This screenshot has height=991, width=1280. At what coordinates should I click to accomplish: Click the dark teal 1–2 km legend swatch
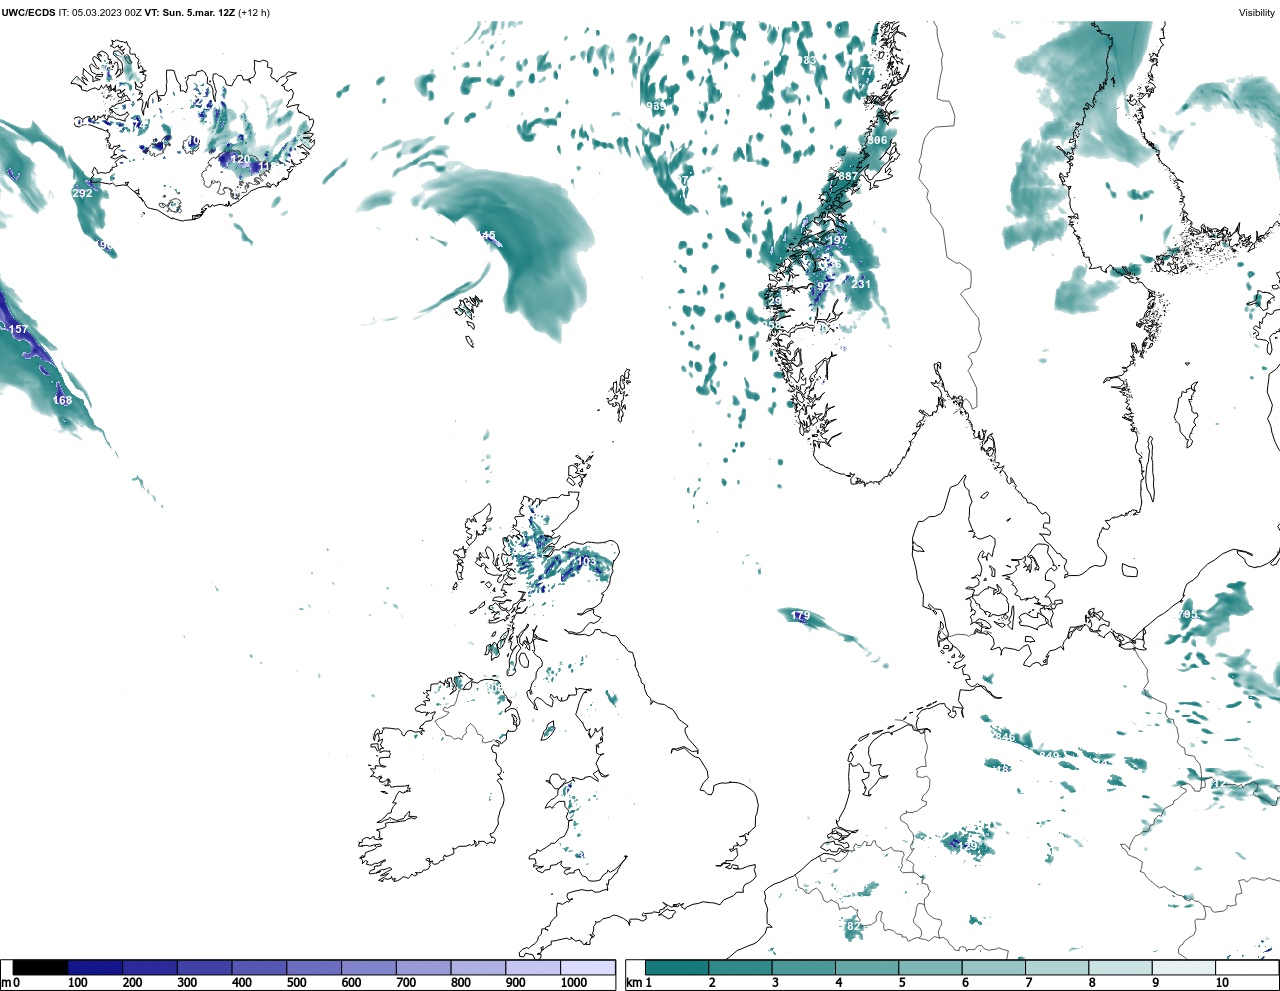pyautogui.click(x=677, y=968)
